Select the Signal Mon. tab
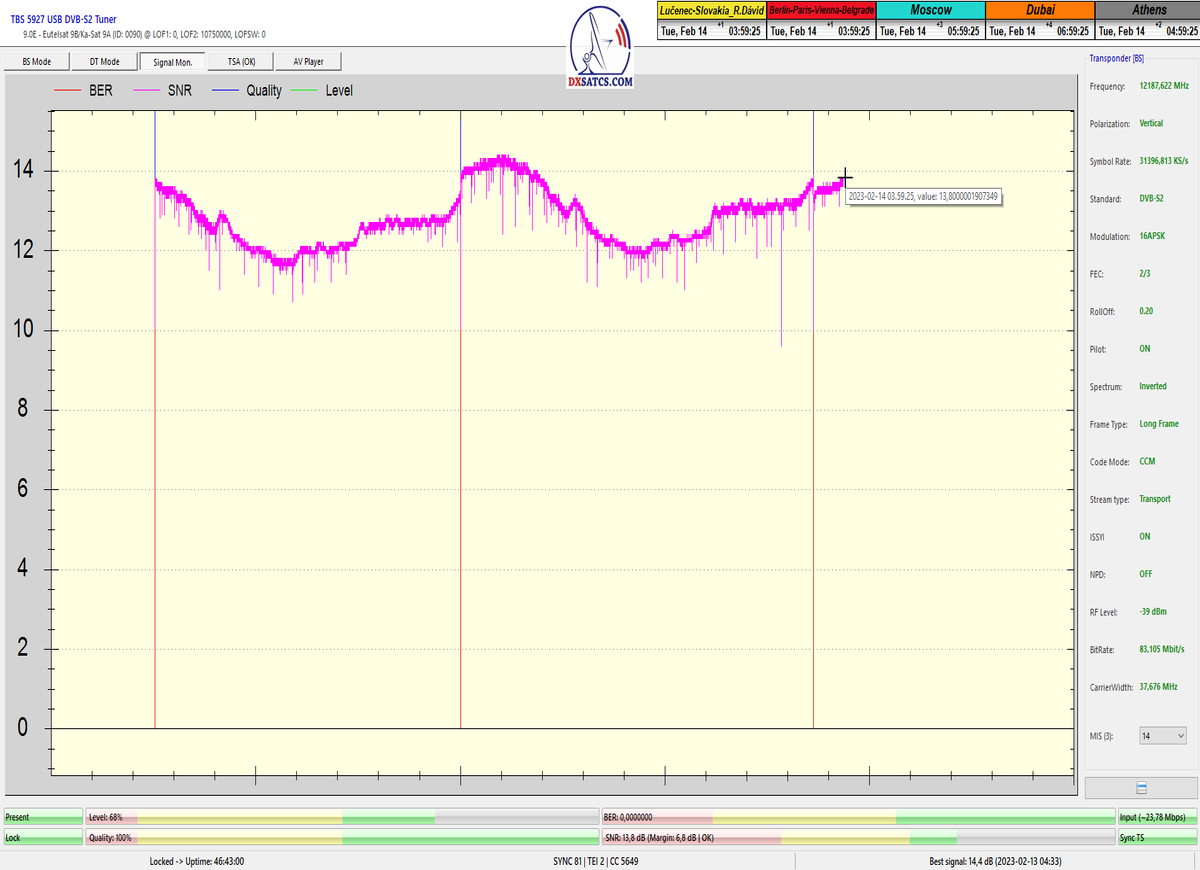This screenshot has width=1200, height=870. [172, 62]
